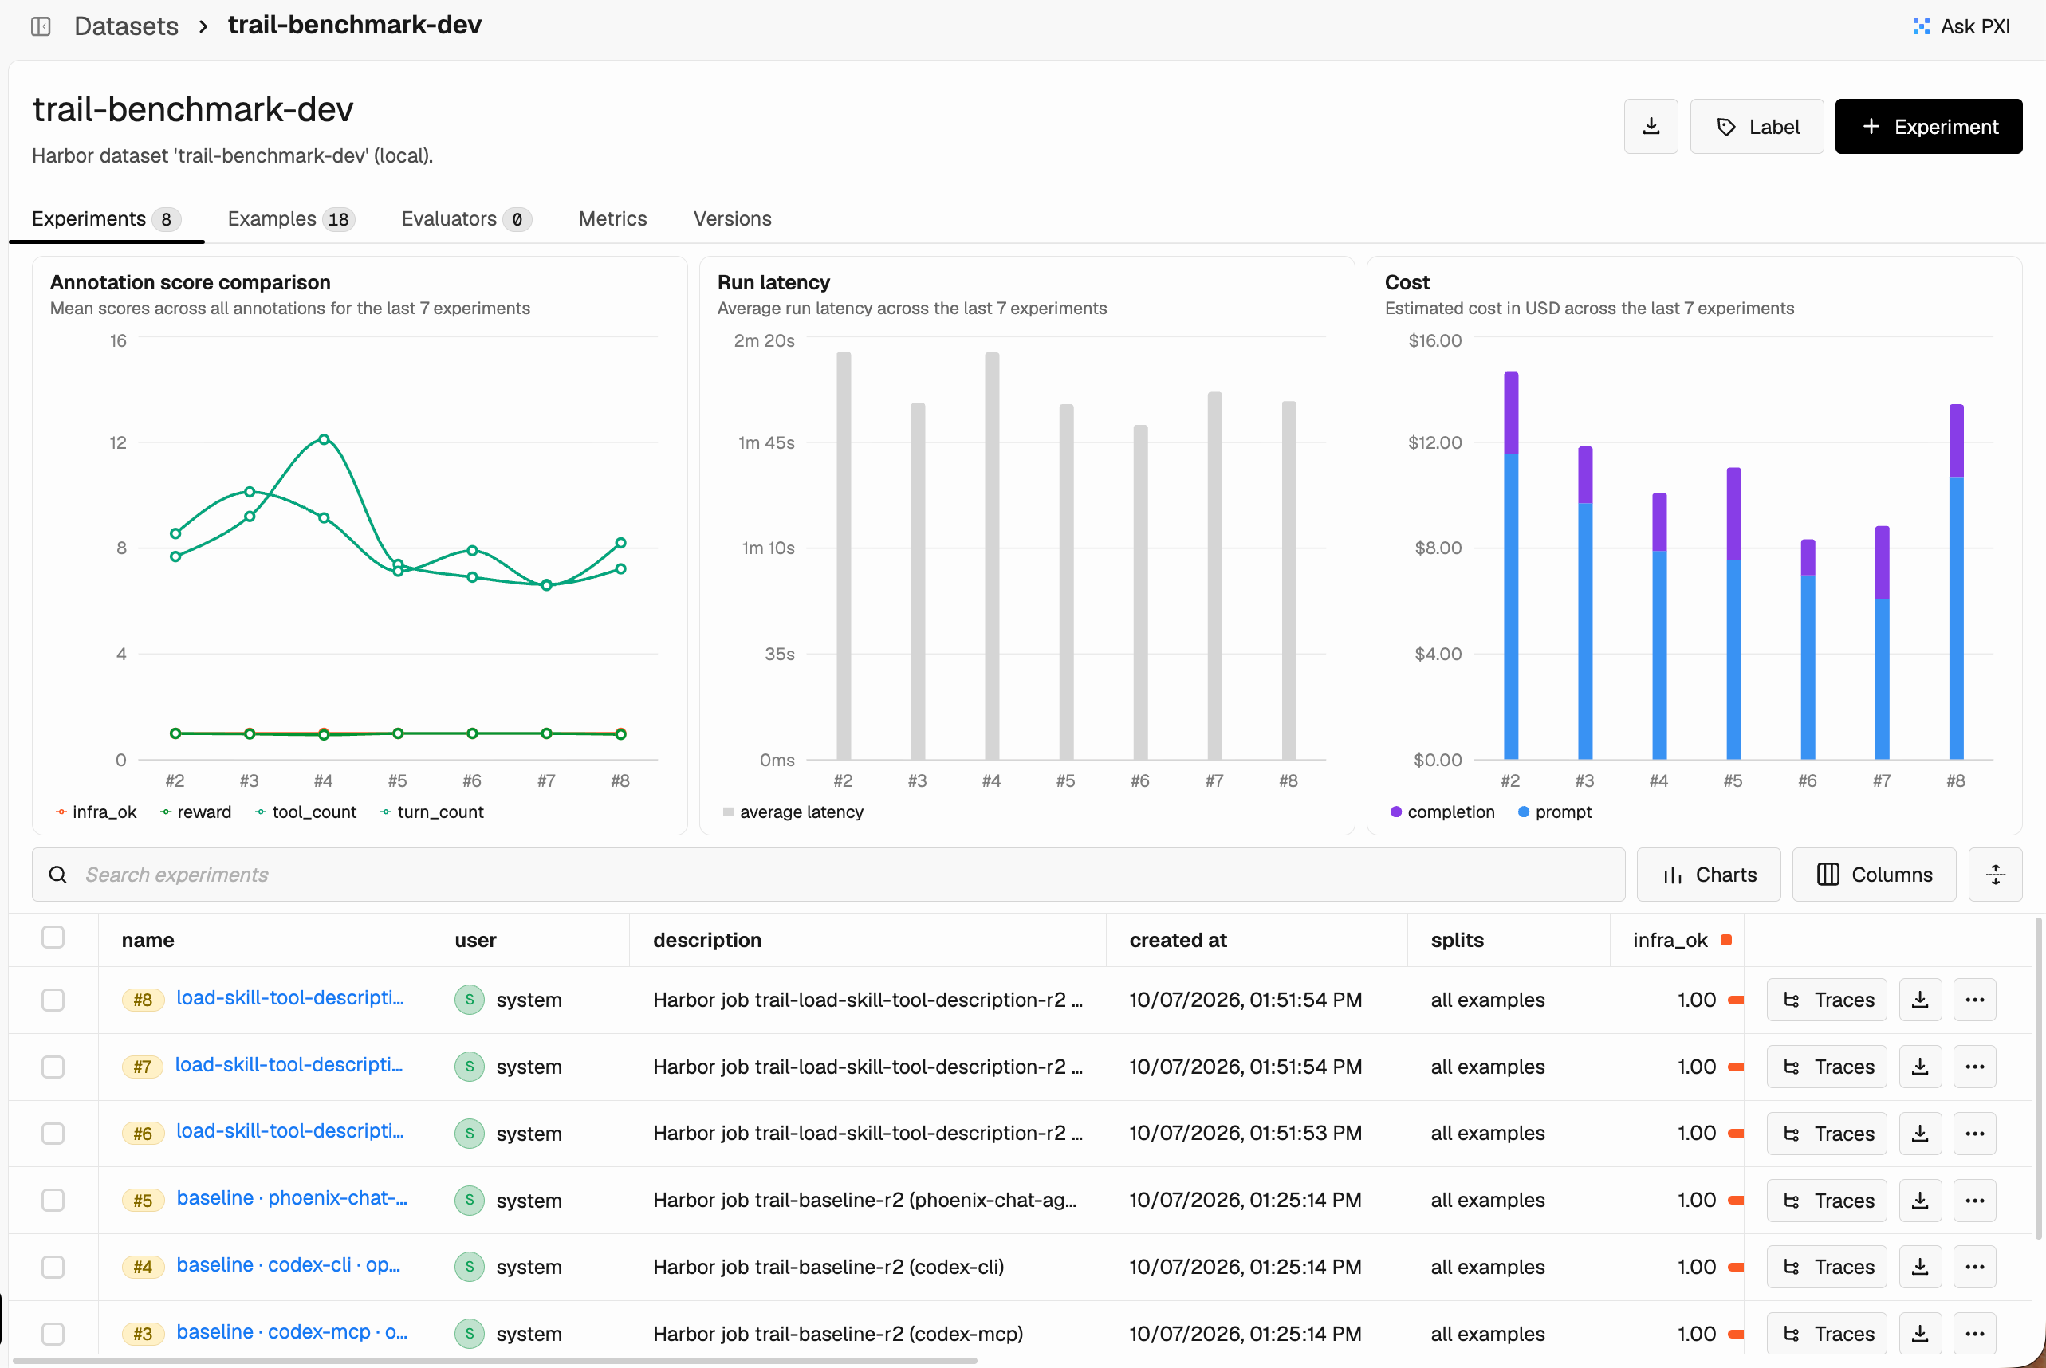2046x1368 pixels.
Task: Check the box for experiment #6
Action: tap(53, 1133)
